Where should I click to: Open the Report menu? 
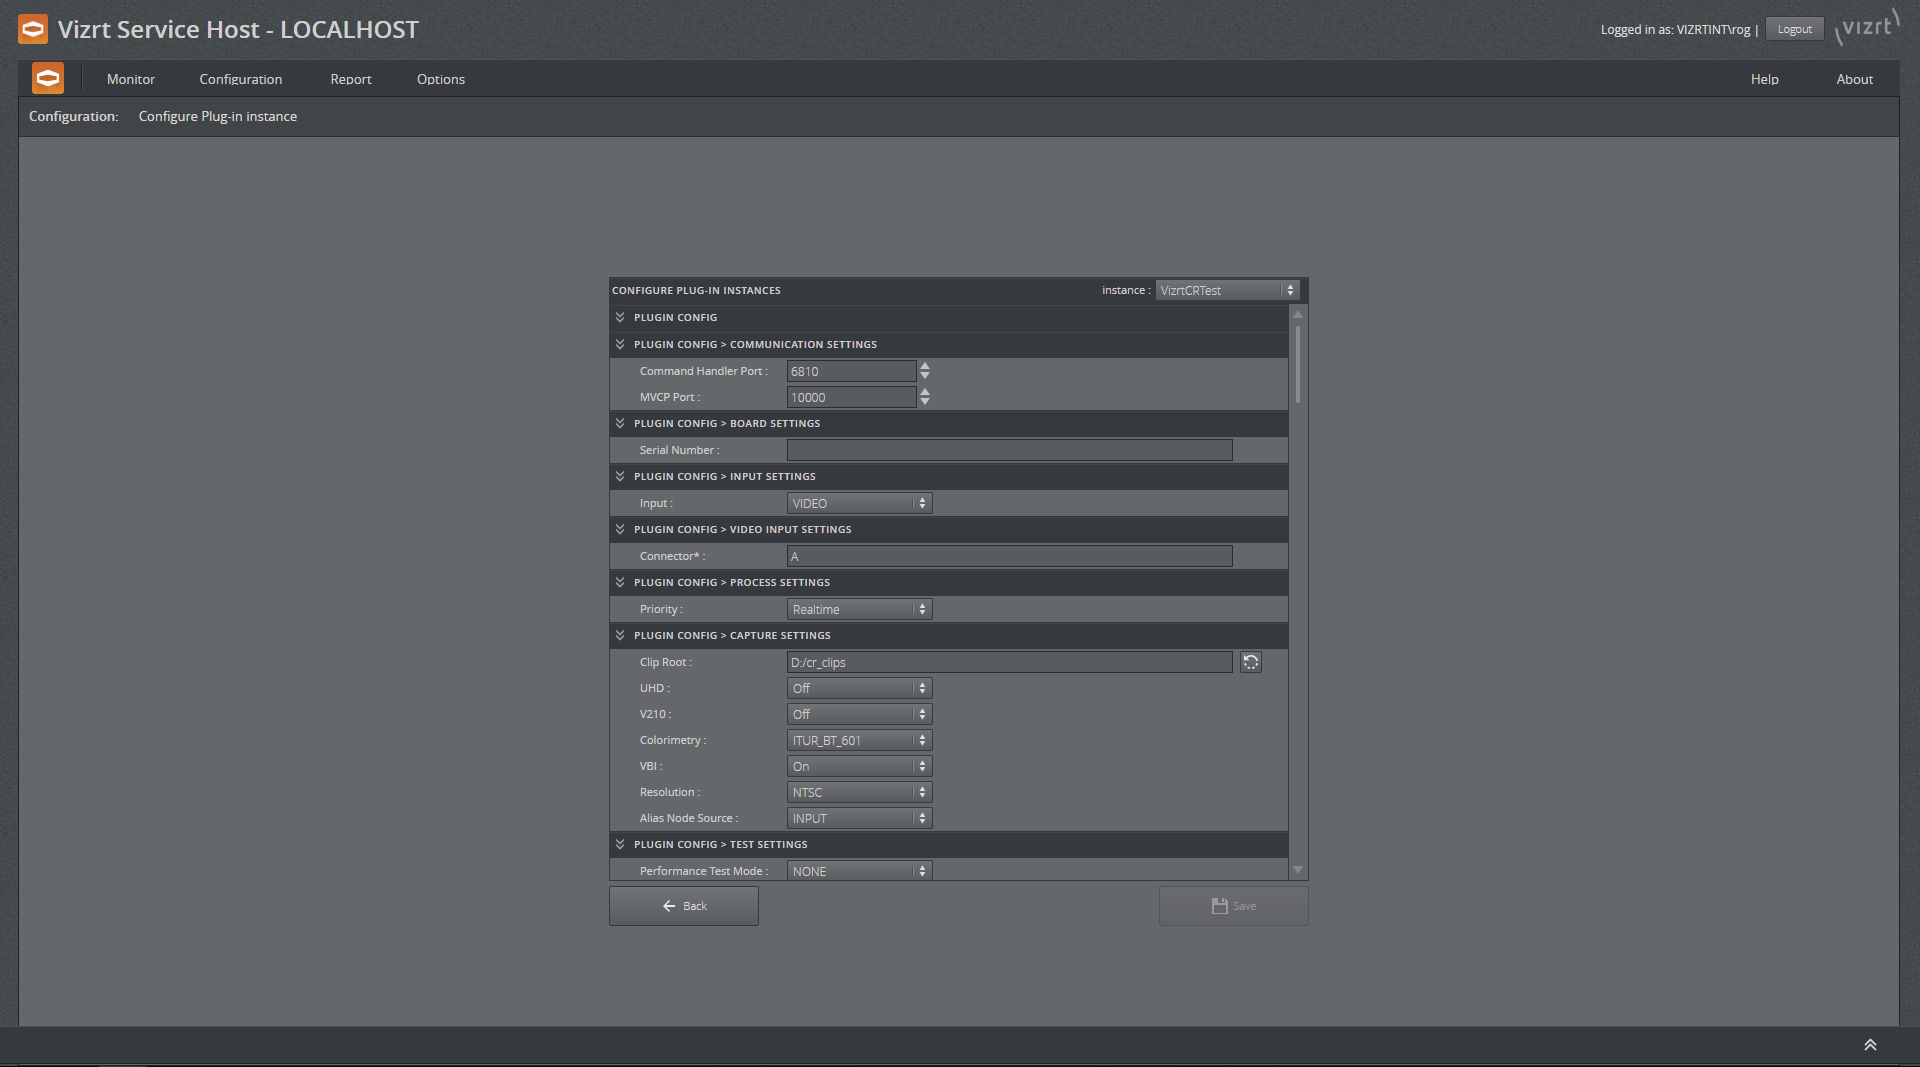351,79
